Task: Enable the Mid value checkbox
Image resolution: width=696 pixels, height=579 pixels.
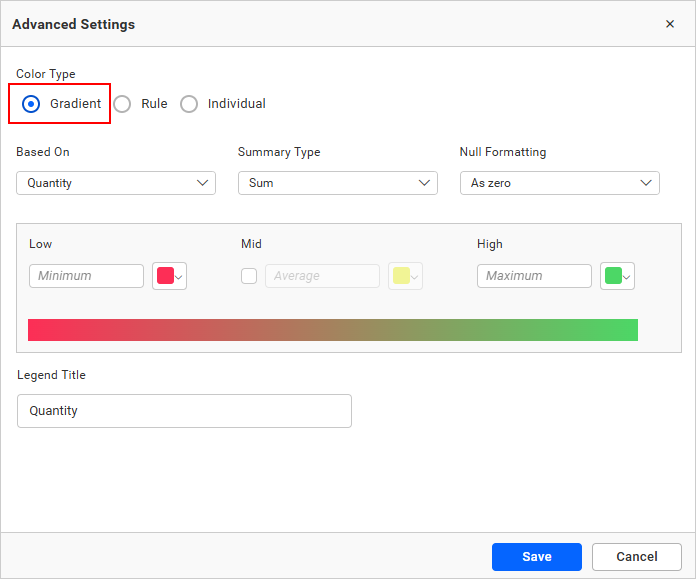Action: click(249, 276)
